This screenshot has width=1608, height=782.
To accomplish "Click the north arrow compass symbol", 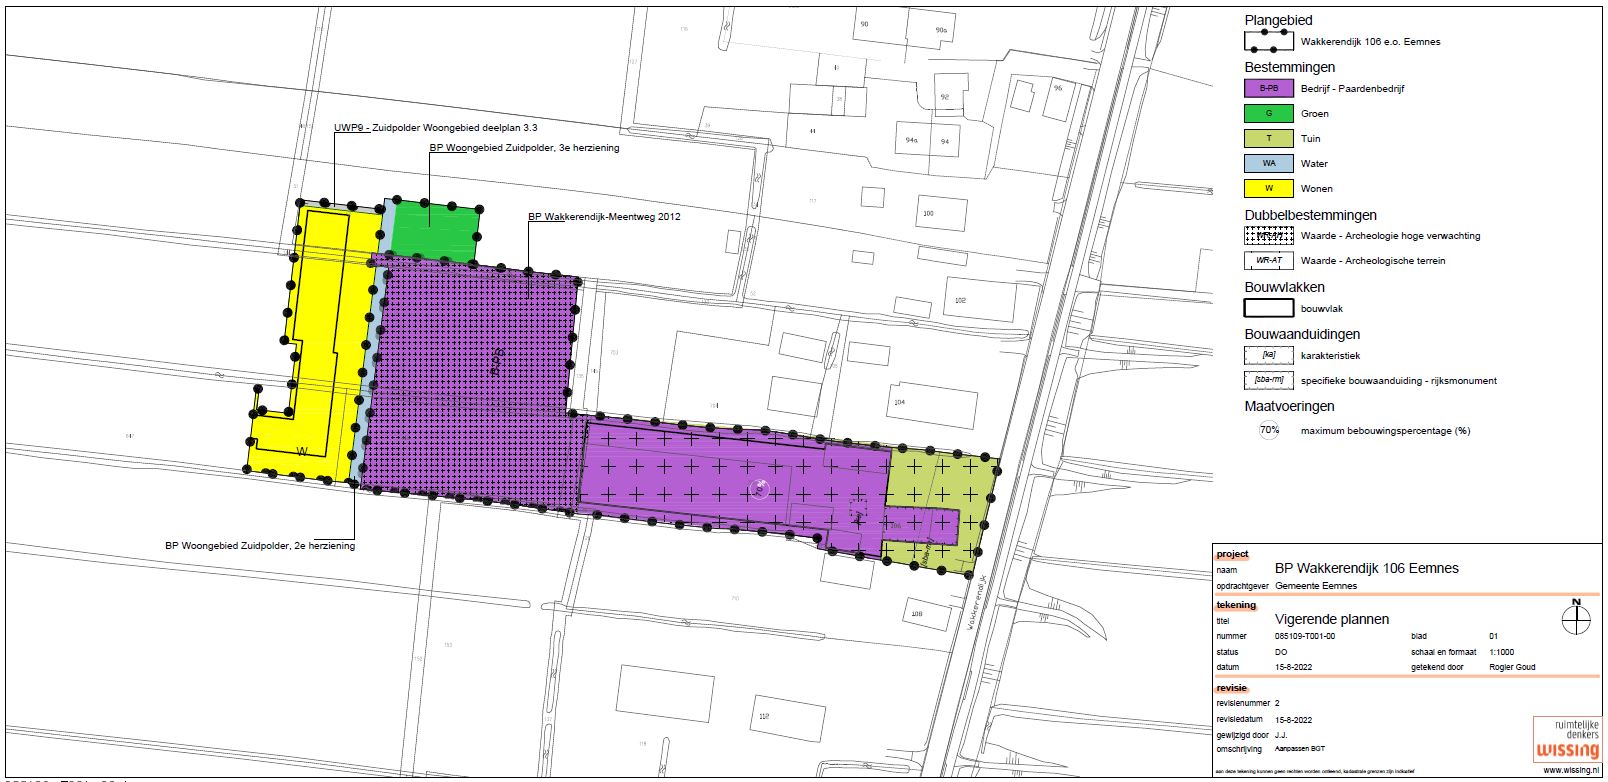I will point(1576,620).
